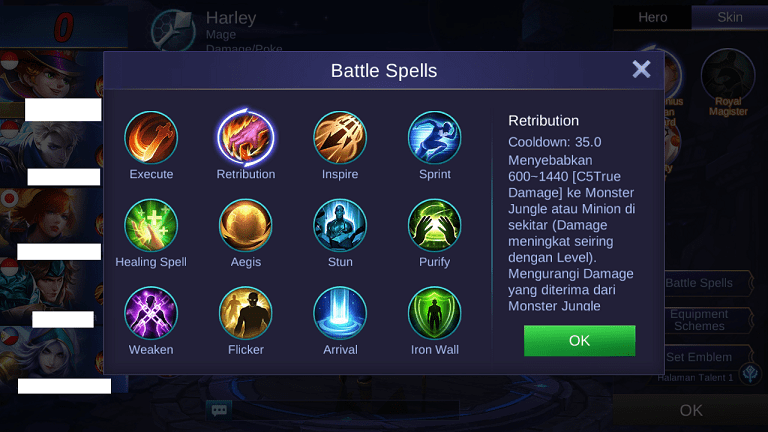The height and width of the screenshot is (432, 768).
Task: Select the Flicker spell icon
Action: click(x=245, y=313)
